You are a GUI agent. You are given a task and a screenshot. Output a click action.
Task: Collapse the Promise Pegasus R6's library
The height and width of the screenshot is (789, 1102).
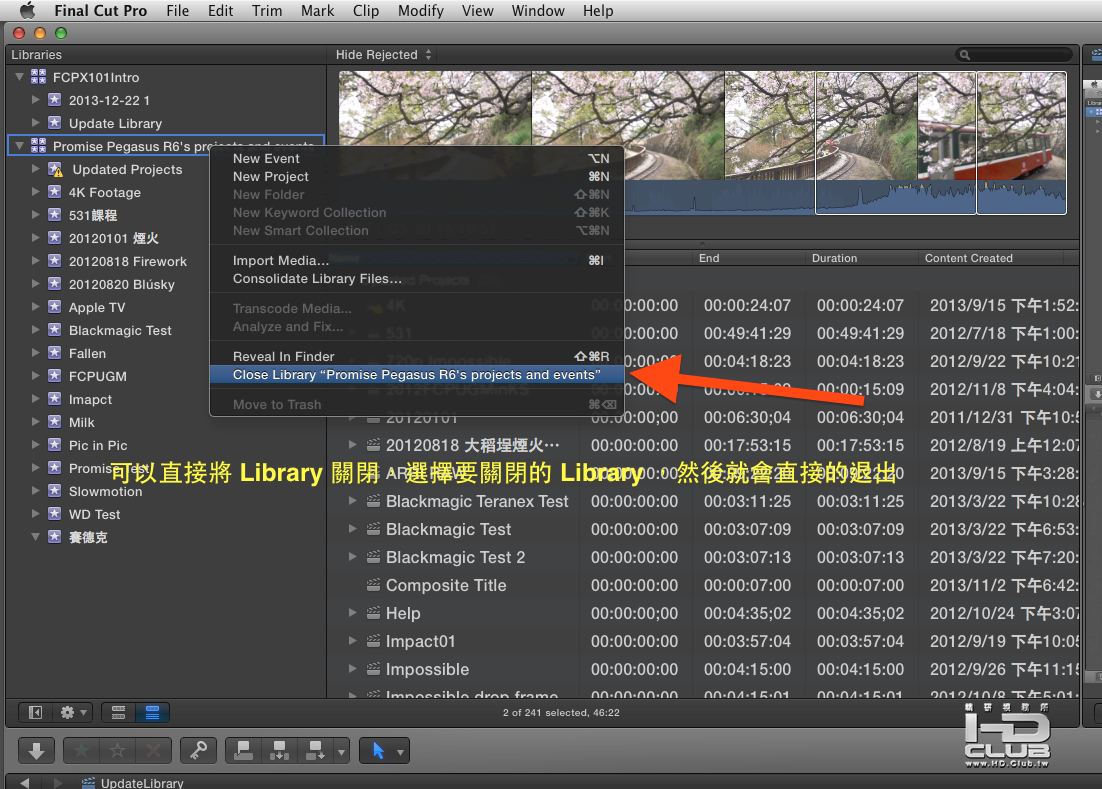click(20, 145)
